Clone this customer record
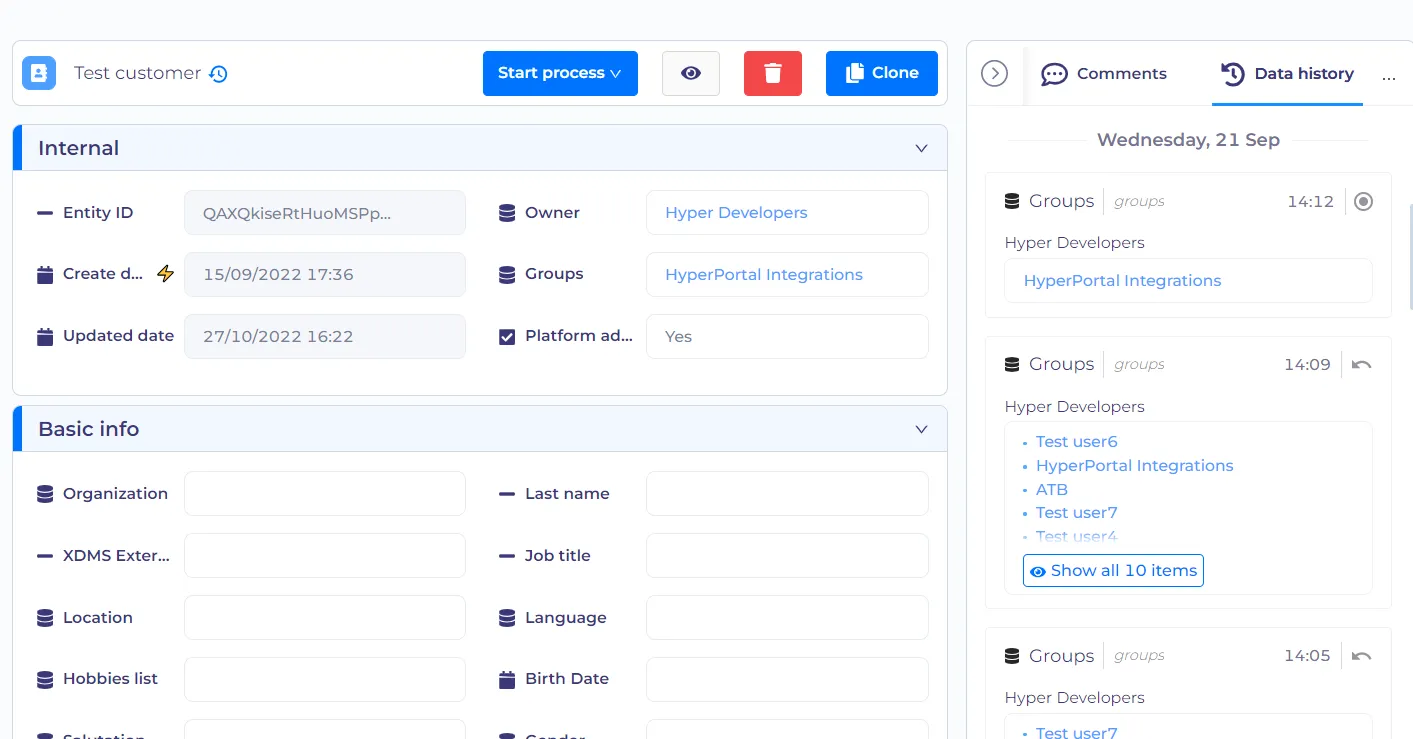 (x=882, y=73)
